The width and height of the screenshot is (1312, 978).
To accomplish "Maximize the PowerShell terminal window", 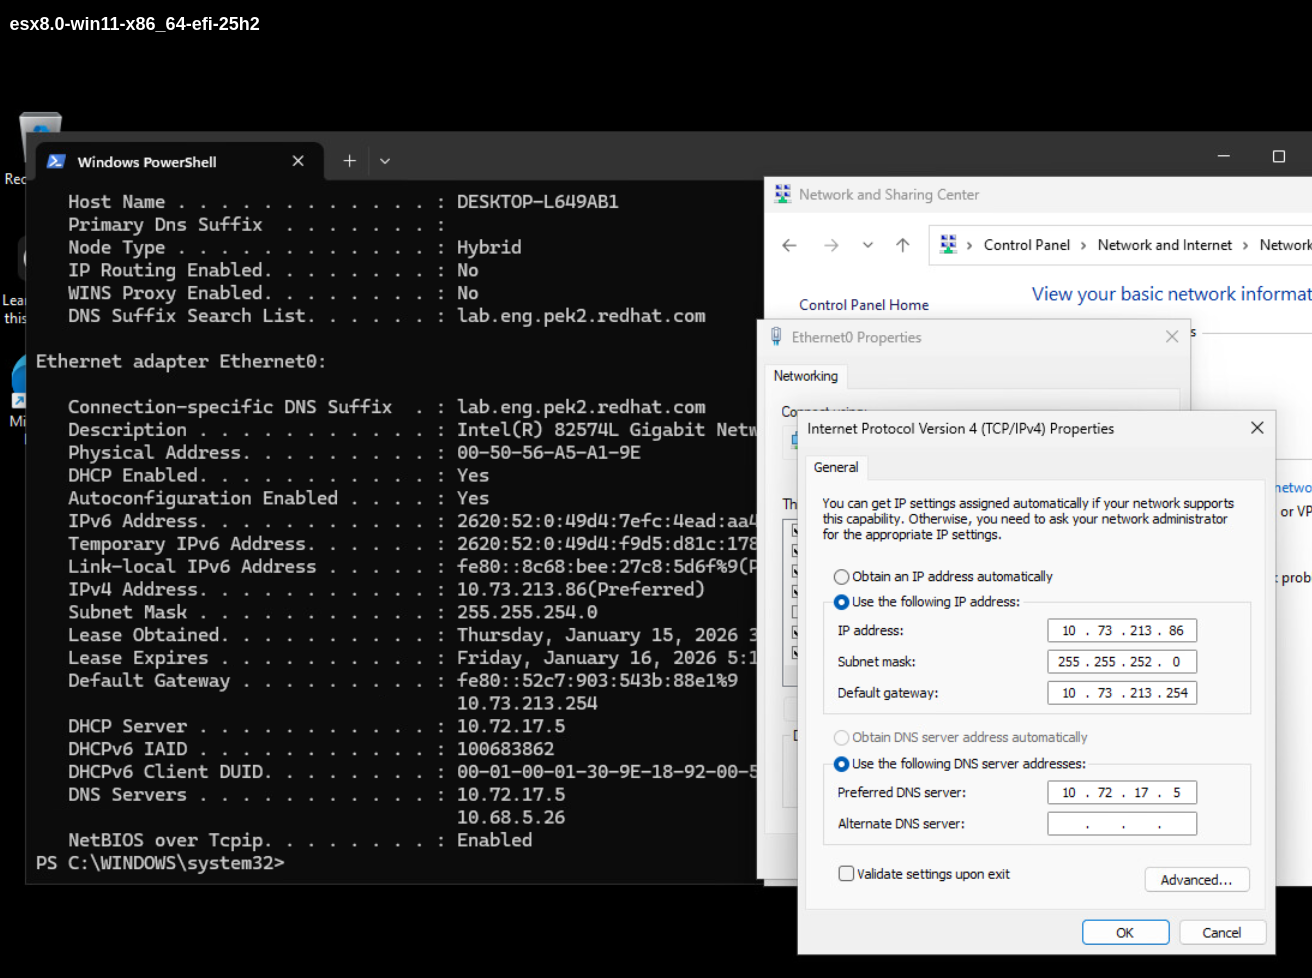I will coord(1278,157).
